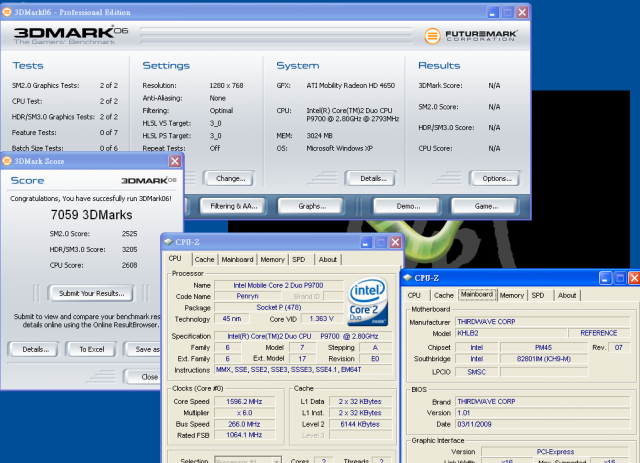
Task: Click the Bus Speed value 266.0 MHz
Action: pyautogui.click(x=244, y=424)
